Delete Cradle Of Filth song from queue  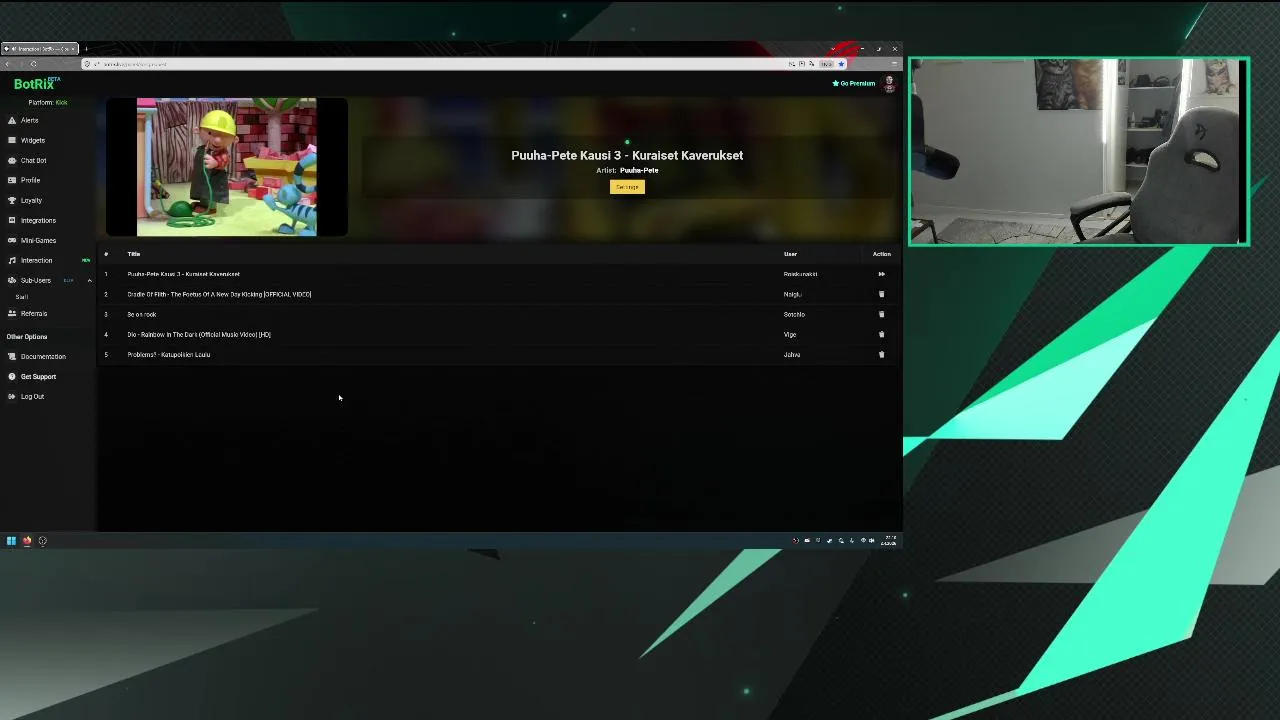pos(881,294)
